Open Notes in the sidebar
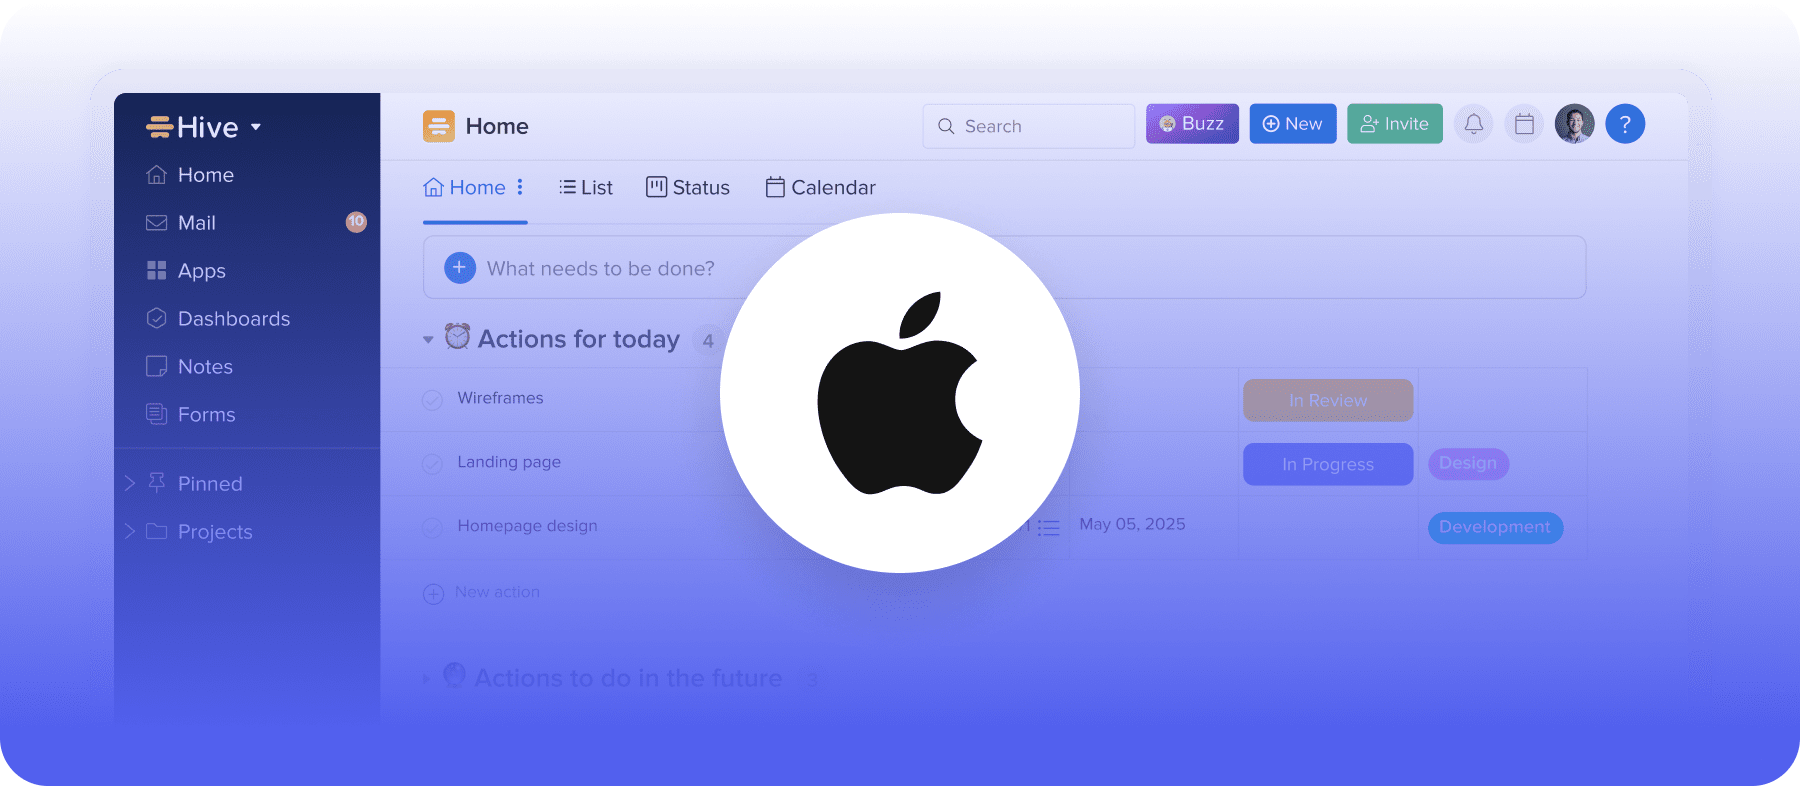The height and width of the screenshot is (786, 1800). click(x=205, y=367)
